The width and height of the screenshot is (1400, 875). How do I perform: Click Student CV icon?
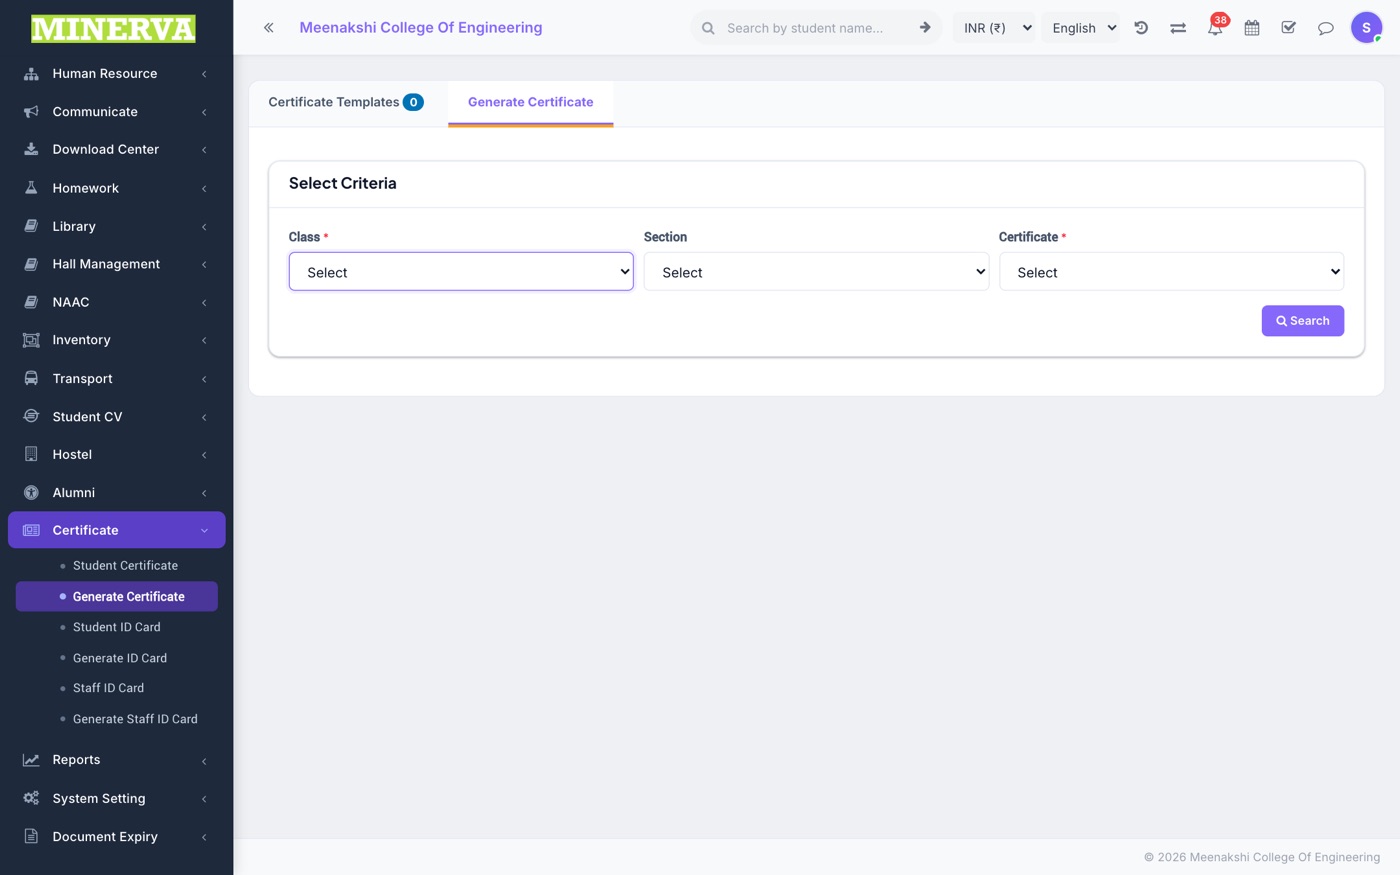coord(31,417)
